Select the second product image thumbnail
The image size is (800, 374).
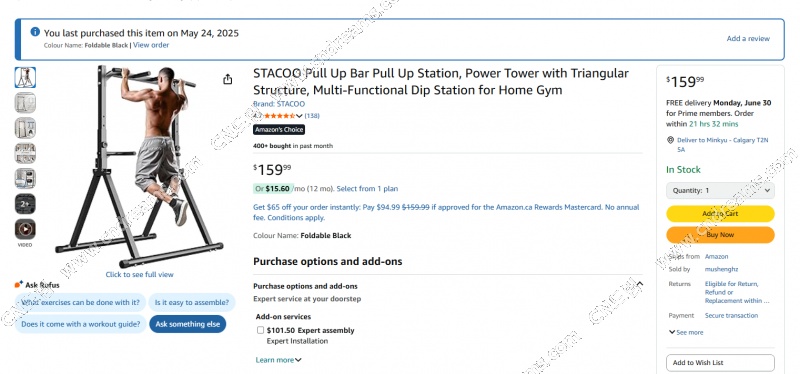pyautogui.click(x=25, y=103)
